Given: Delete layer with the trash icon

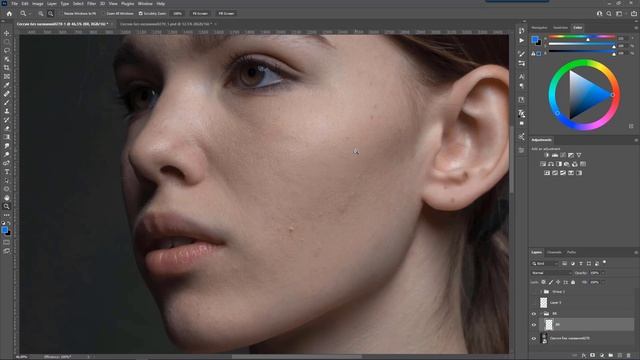Looking at the screenshot, I should click(629, 356).
